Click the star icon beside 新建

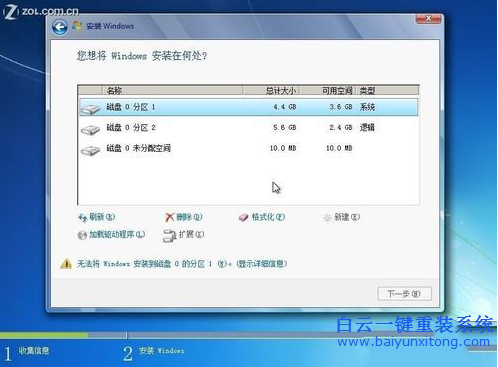[x=327, y=218]
